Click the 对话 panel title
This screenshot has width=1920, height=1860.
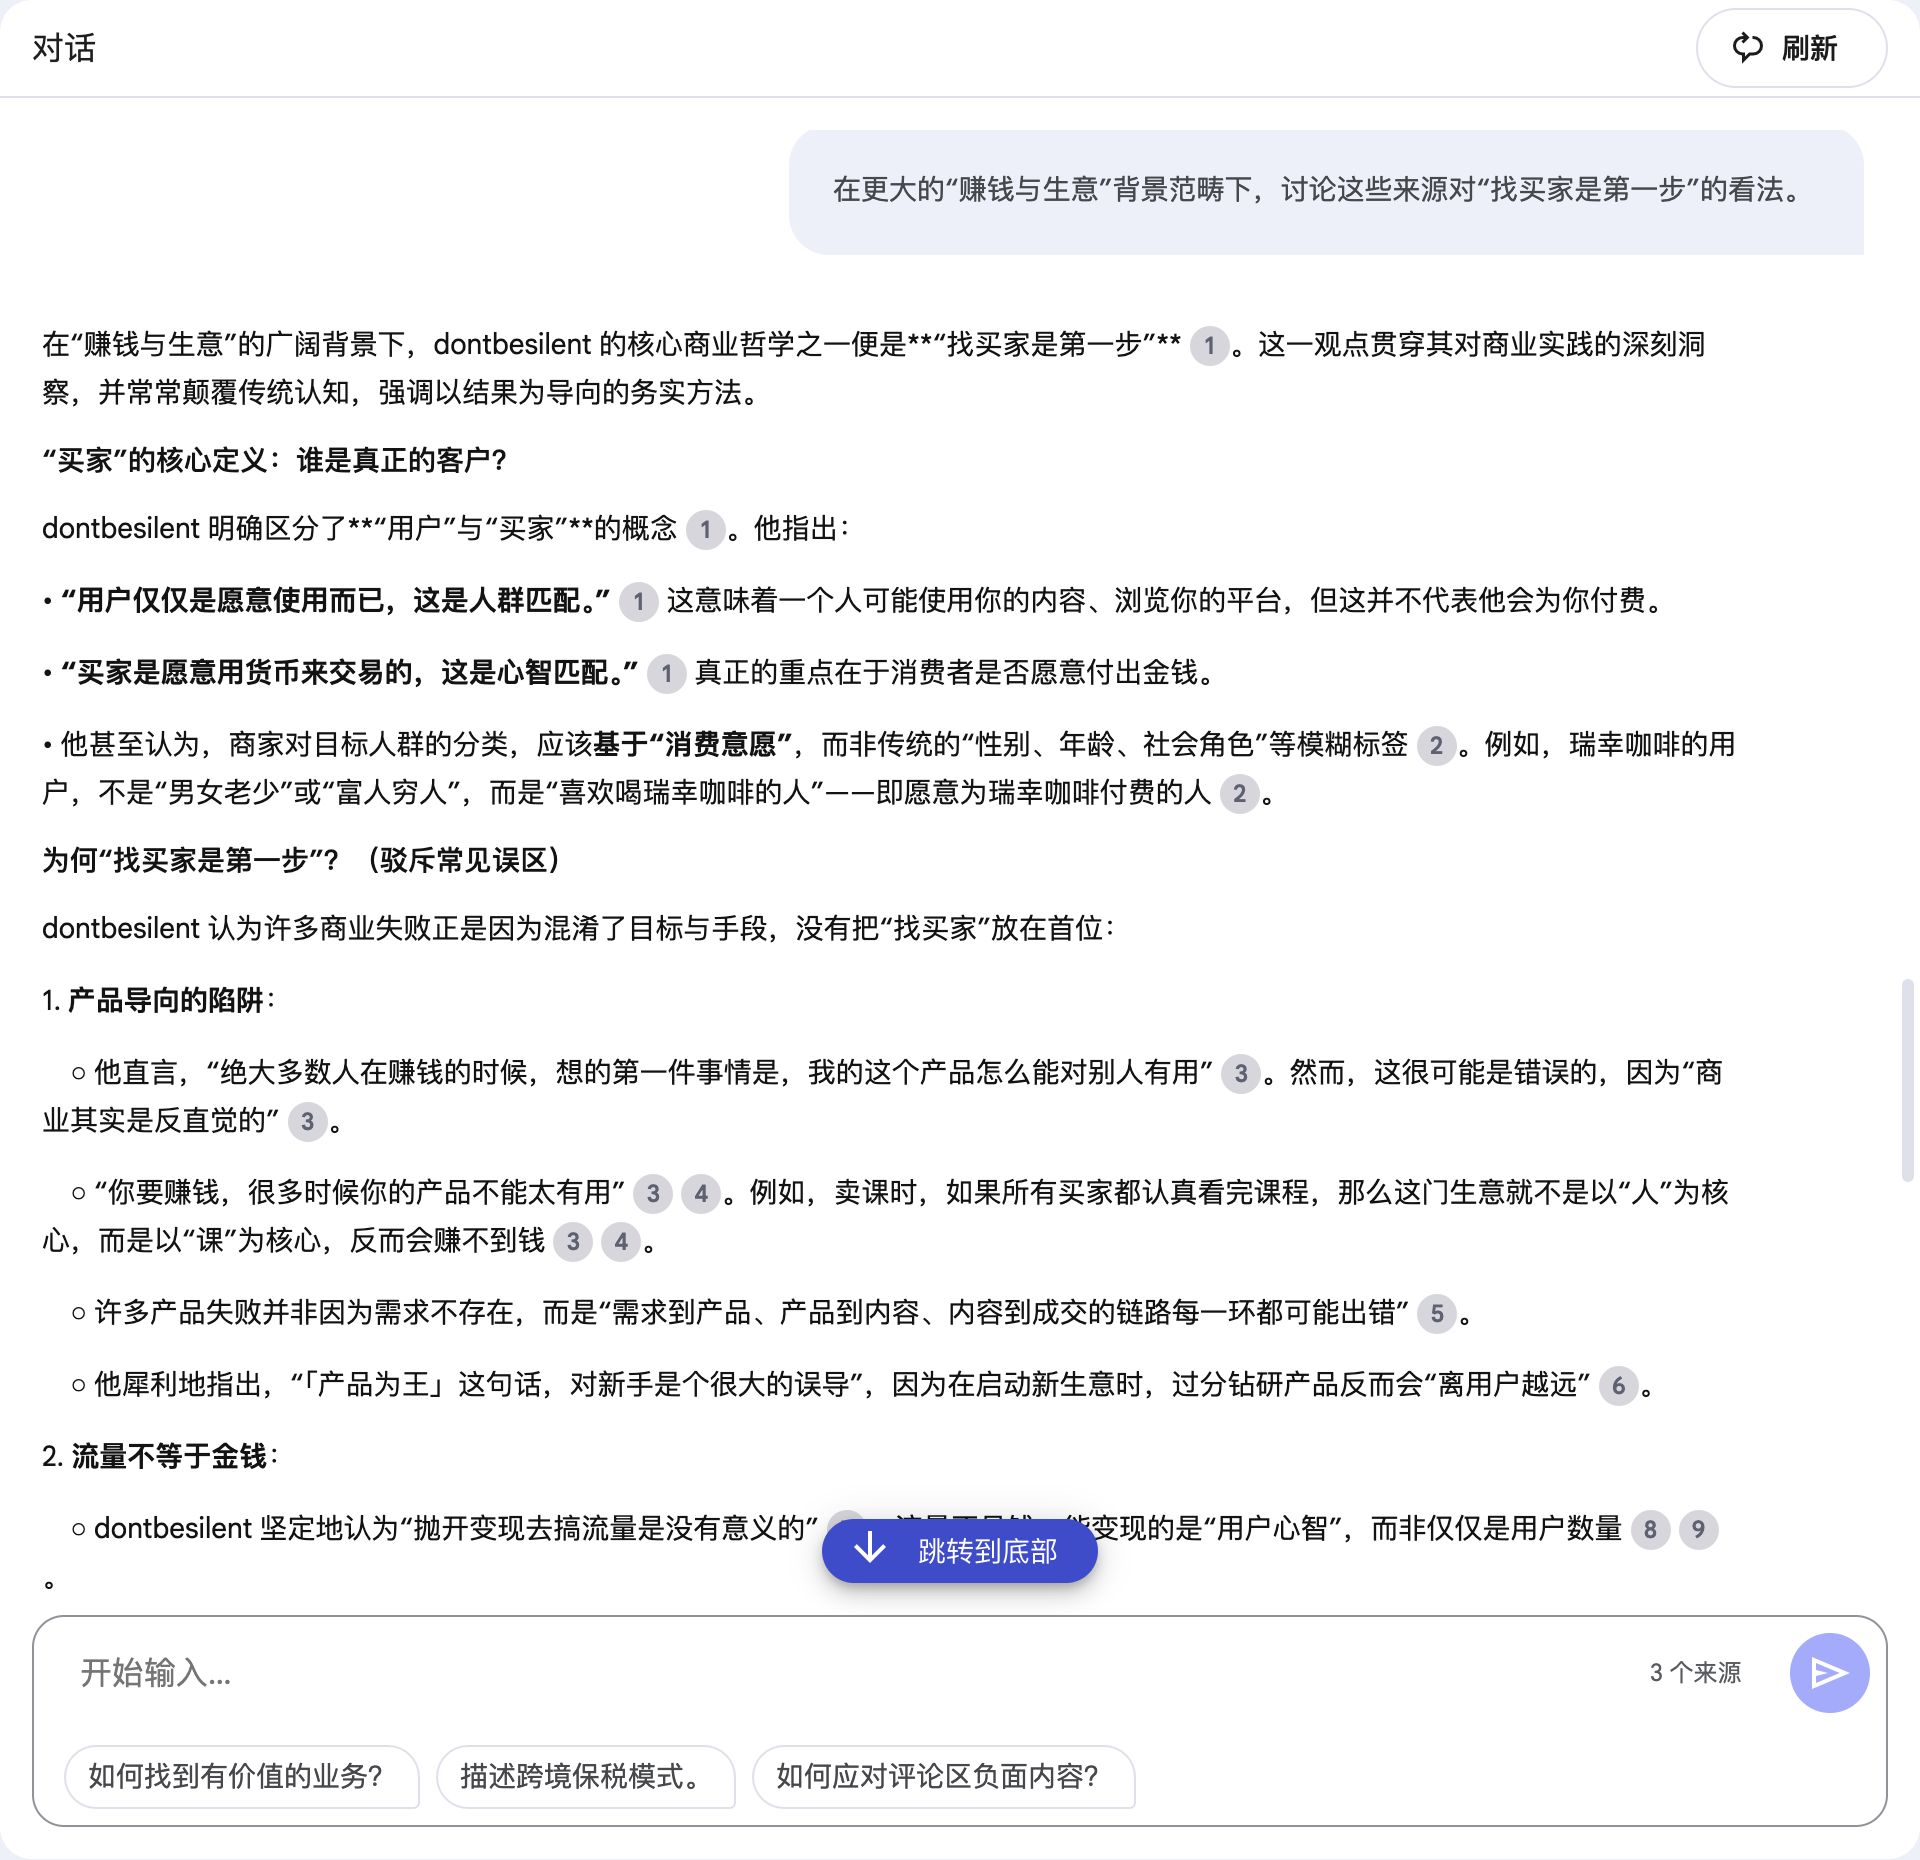[x=64, y=49]
